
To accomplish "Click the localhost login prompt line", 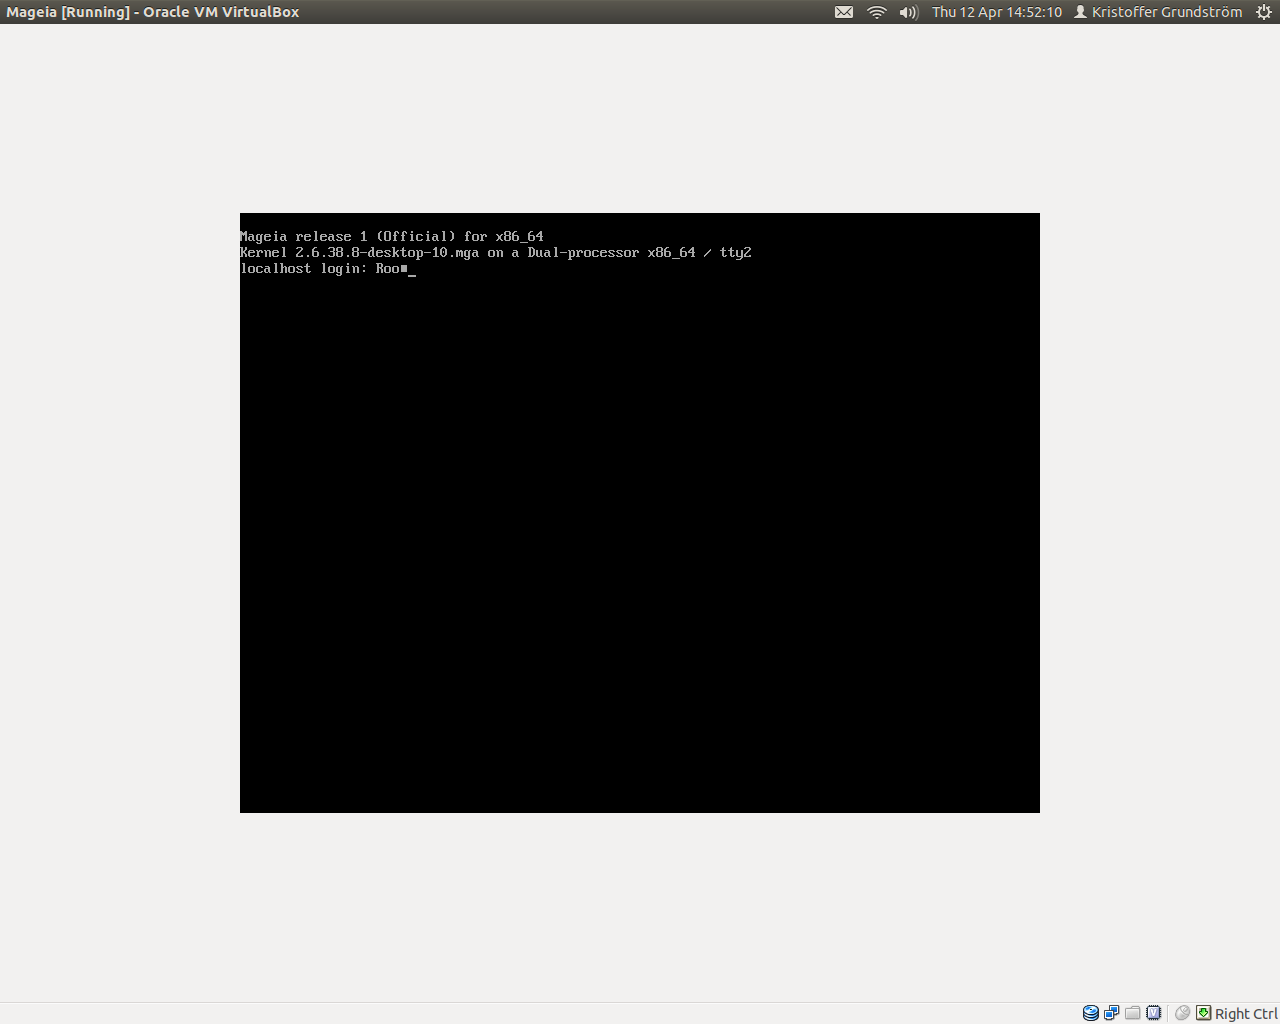I will pyautogui.click(x=328, y=269).
